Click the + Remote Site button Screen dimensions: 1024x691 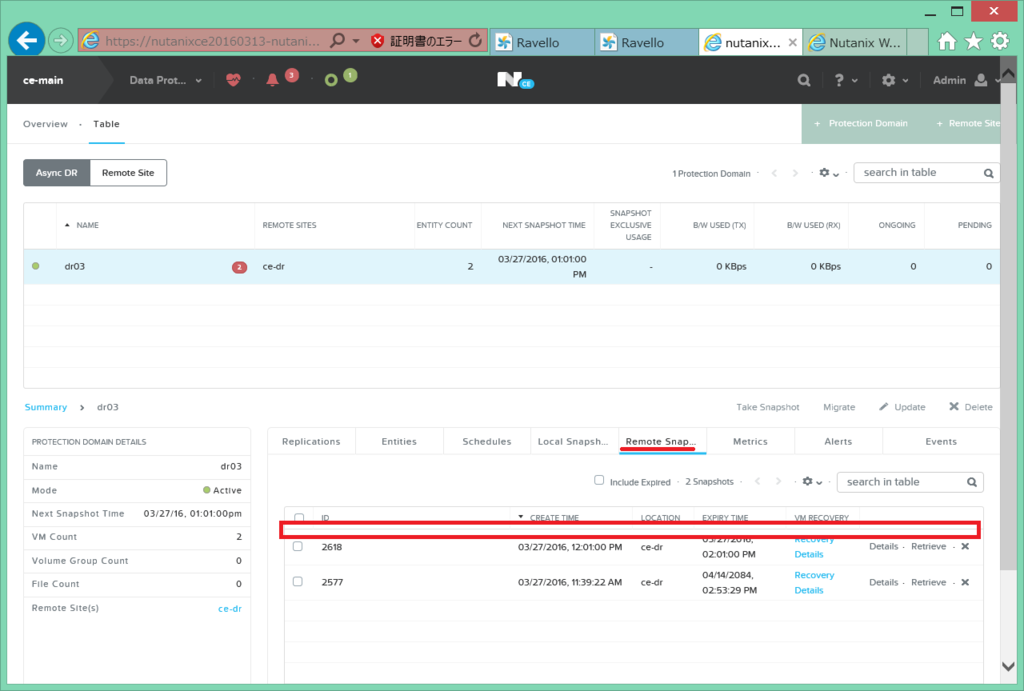[x=968, y=123]
